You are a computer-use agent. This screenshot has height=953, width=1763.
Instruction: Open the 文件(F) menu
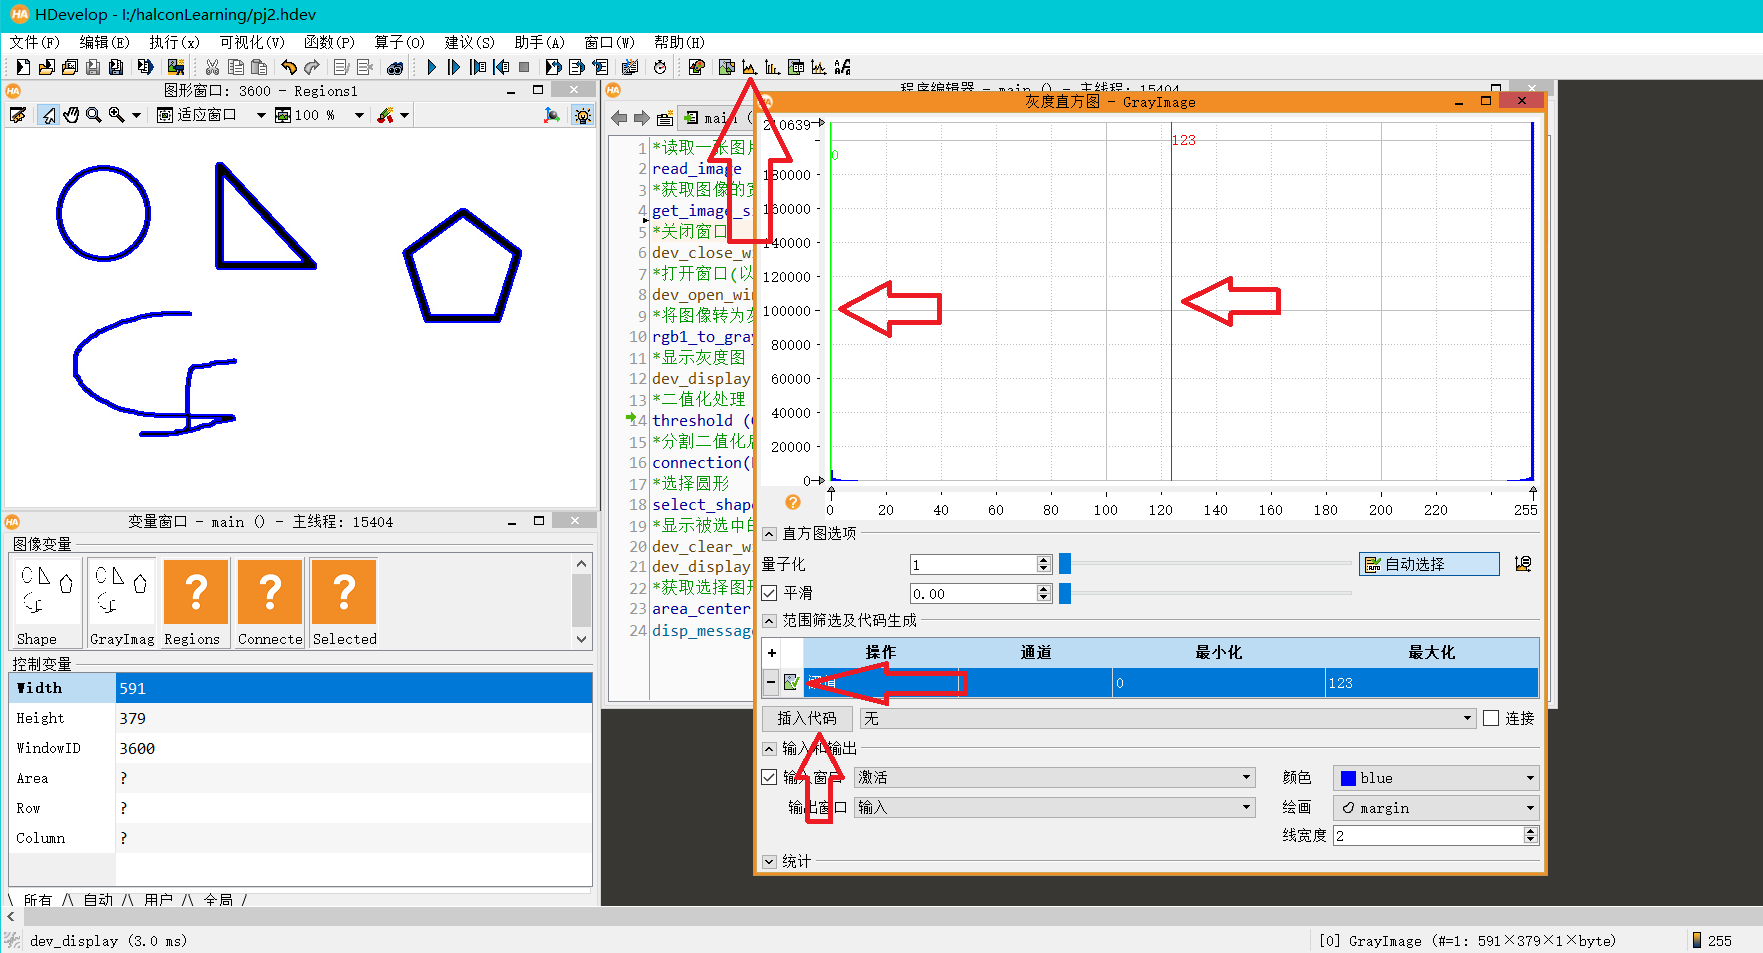coord(34,42)
